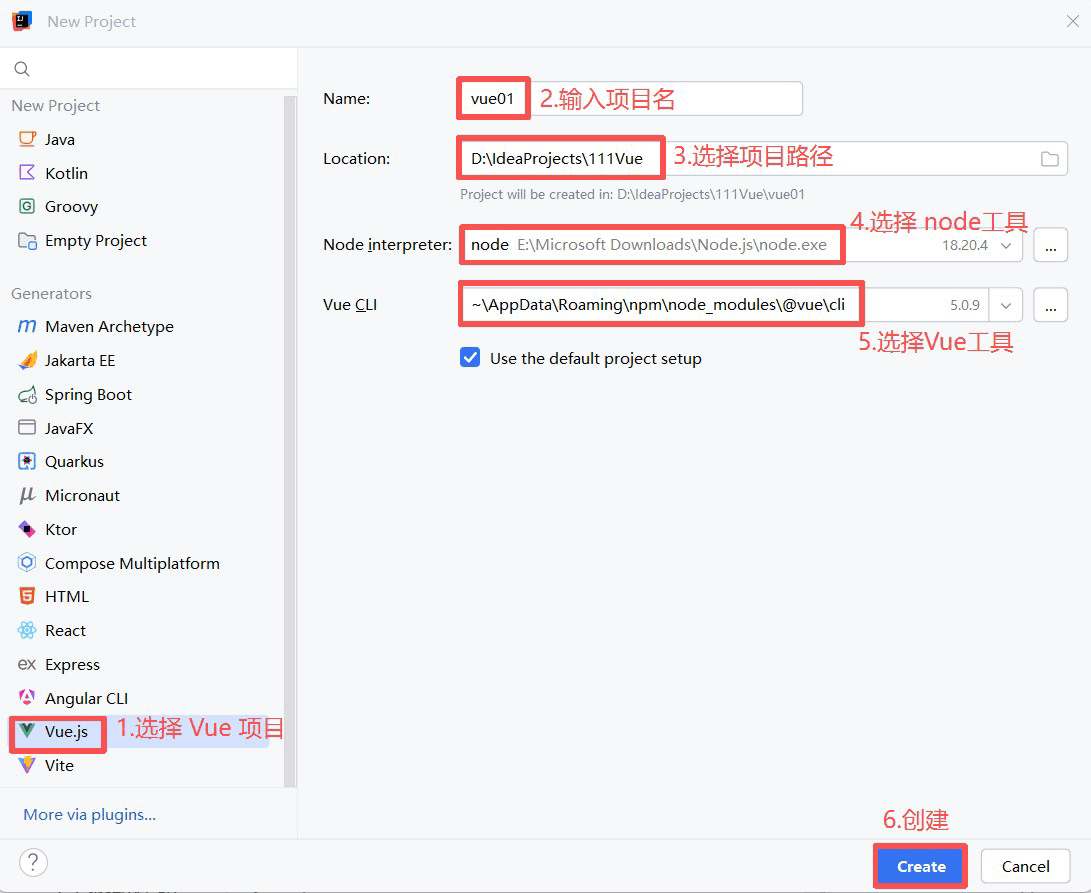Click the JavaFX window icon
This screenshot has width=1091, height=893.
(x=27, y=427)
